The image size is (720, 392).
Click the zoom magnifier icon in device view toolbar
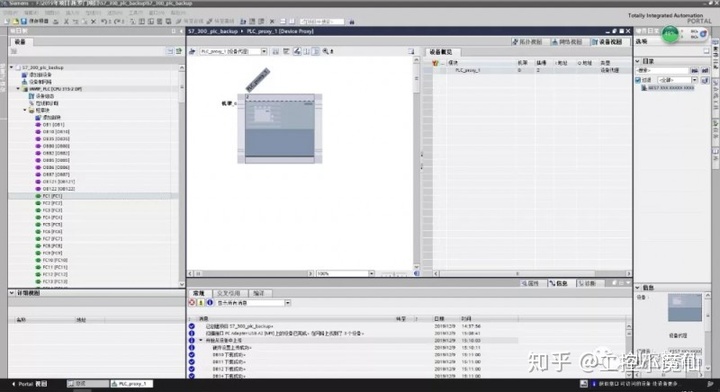pyautogui.click(x=326, y=51)
